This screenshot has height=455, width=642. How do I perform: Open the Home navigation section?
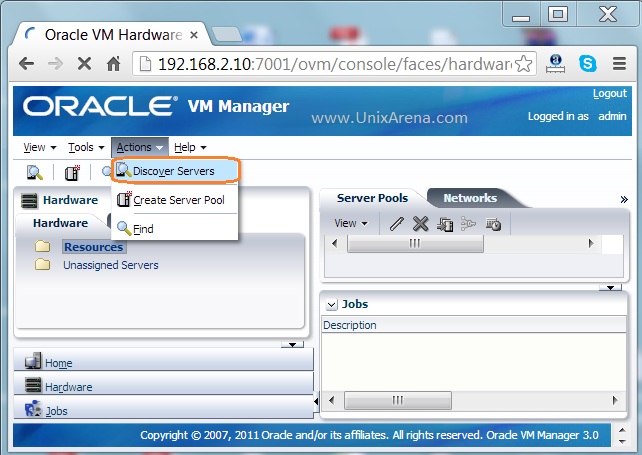[x=163, y=361]
